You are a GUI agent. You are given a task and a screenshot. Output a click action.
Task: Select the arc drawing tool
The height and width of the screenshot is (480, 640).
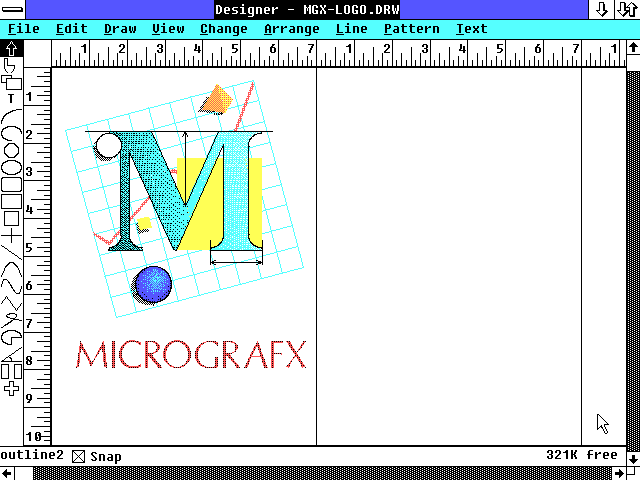point(11,116)
